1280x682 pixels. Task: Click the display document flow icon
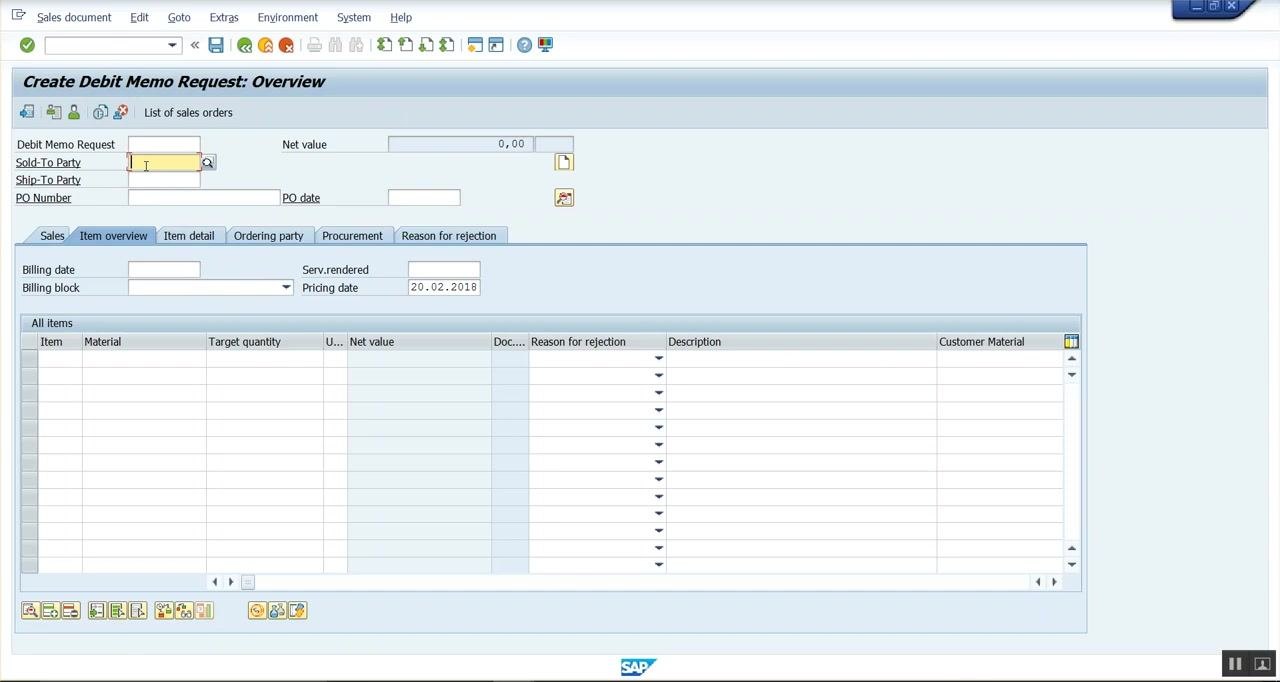pyautogui.click(x=27, y=112)
